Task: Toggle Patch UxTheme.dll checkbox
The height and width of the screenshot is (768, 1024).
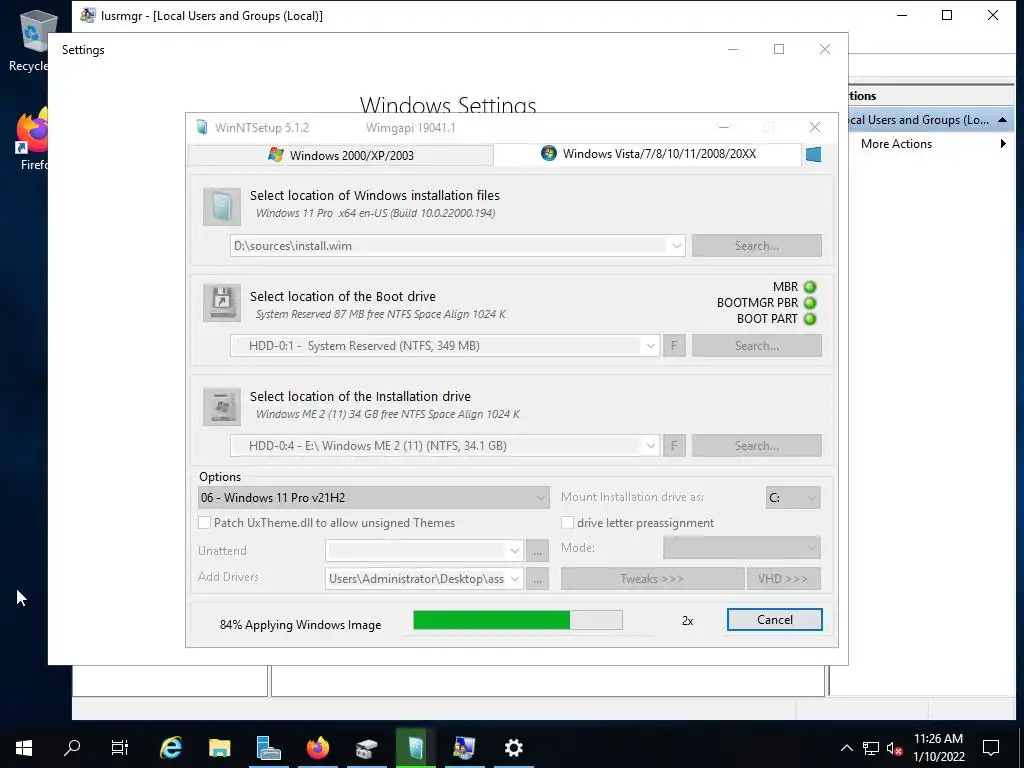Action: (x=204, y=523)
